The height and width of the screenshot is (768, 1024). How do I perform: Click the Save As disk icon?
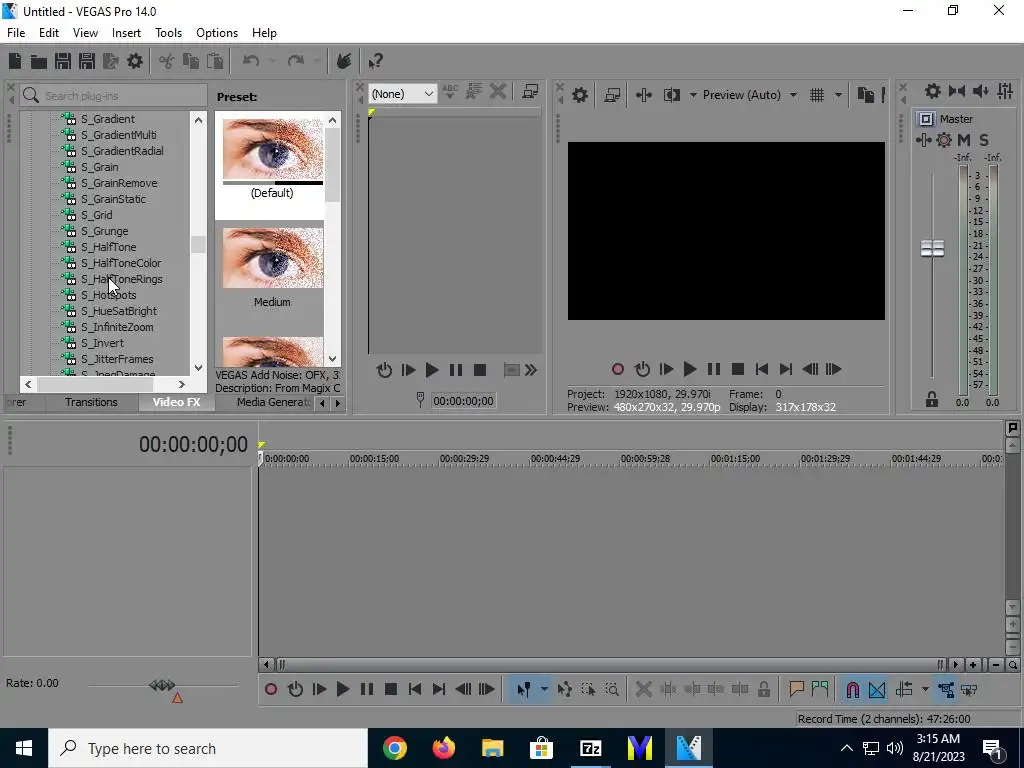click(87, 61)
